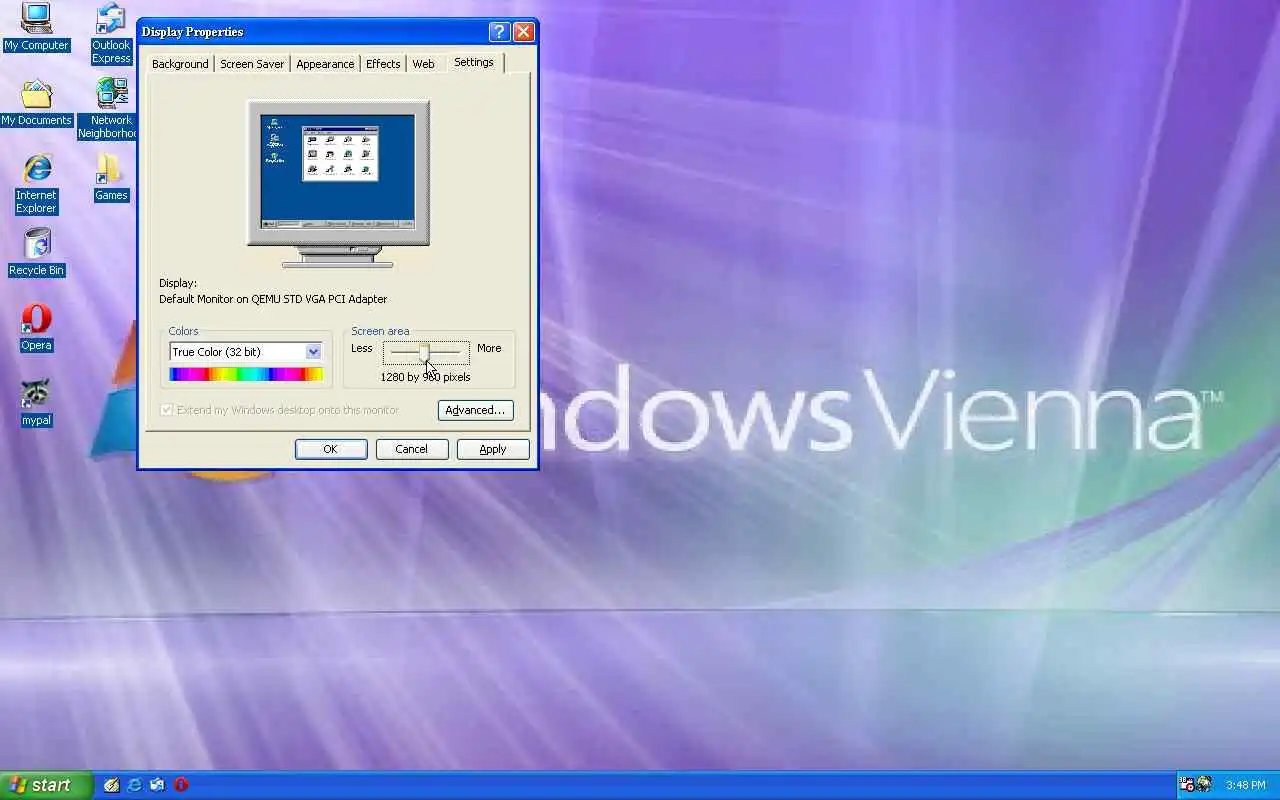Select the Internet Explorer desktop icon

(x=36, y=184)
